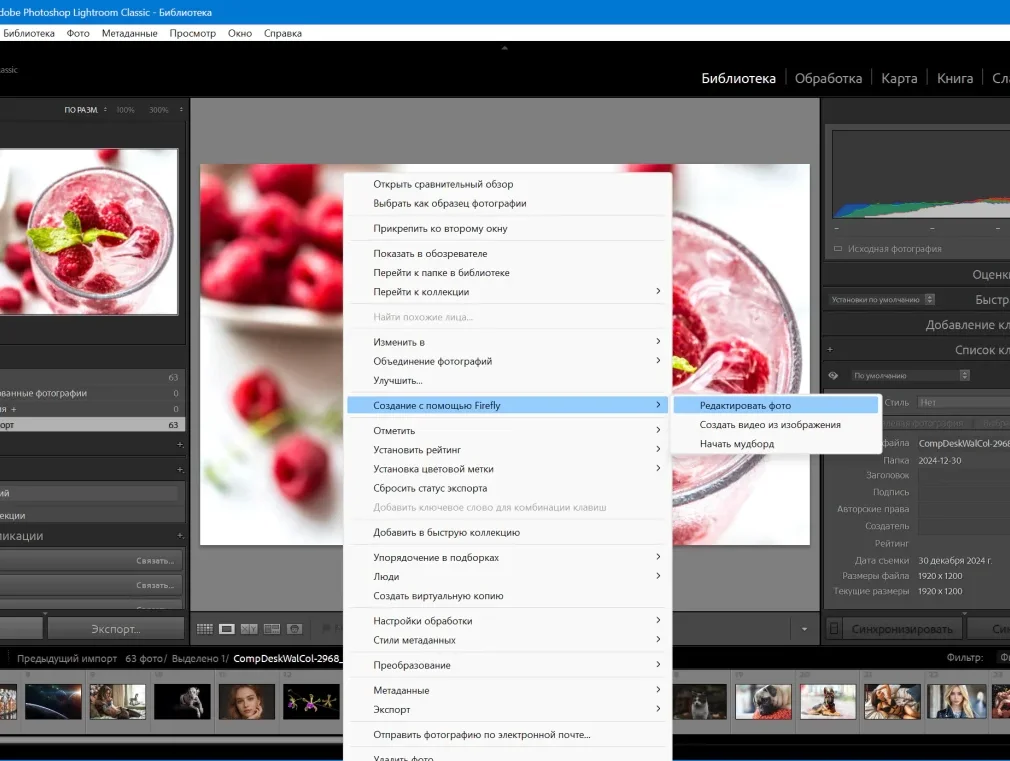
Task: Choose Редактировать фото in Firefly submenu
Action: [745, 406]
